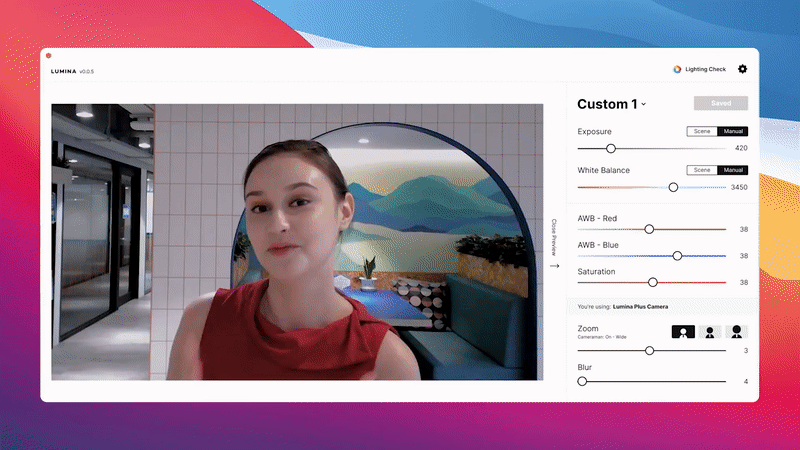Set Exposure mode to Scene
The width and height of the screenshot is (800, 450).
pyautogui.click(x=702, y=131)
